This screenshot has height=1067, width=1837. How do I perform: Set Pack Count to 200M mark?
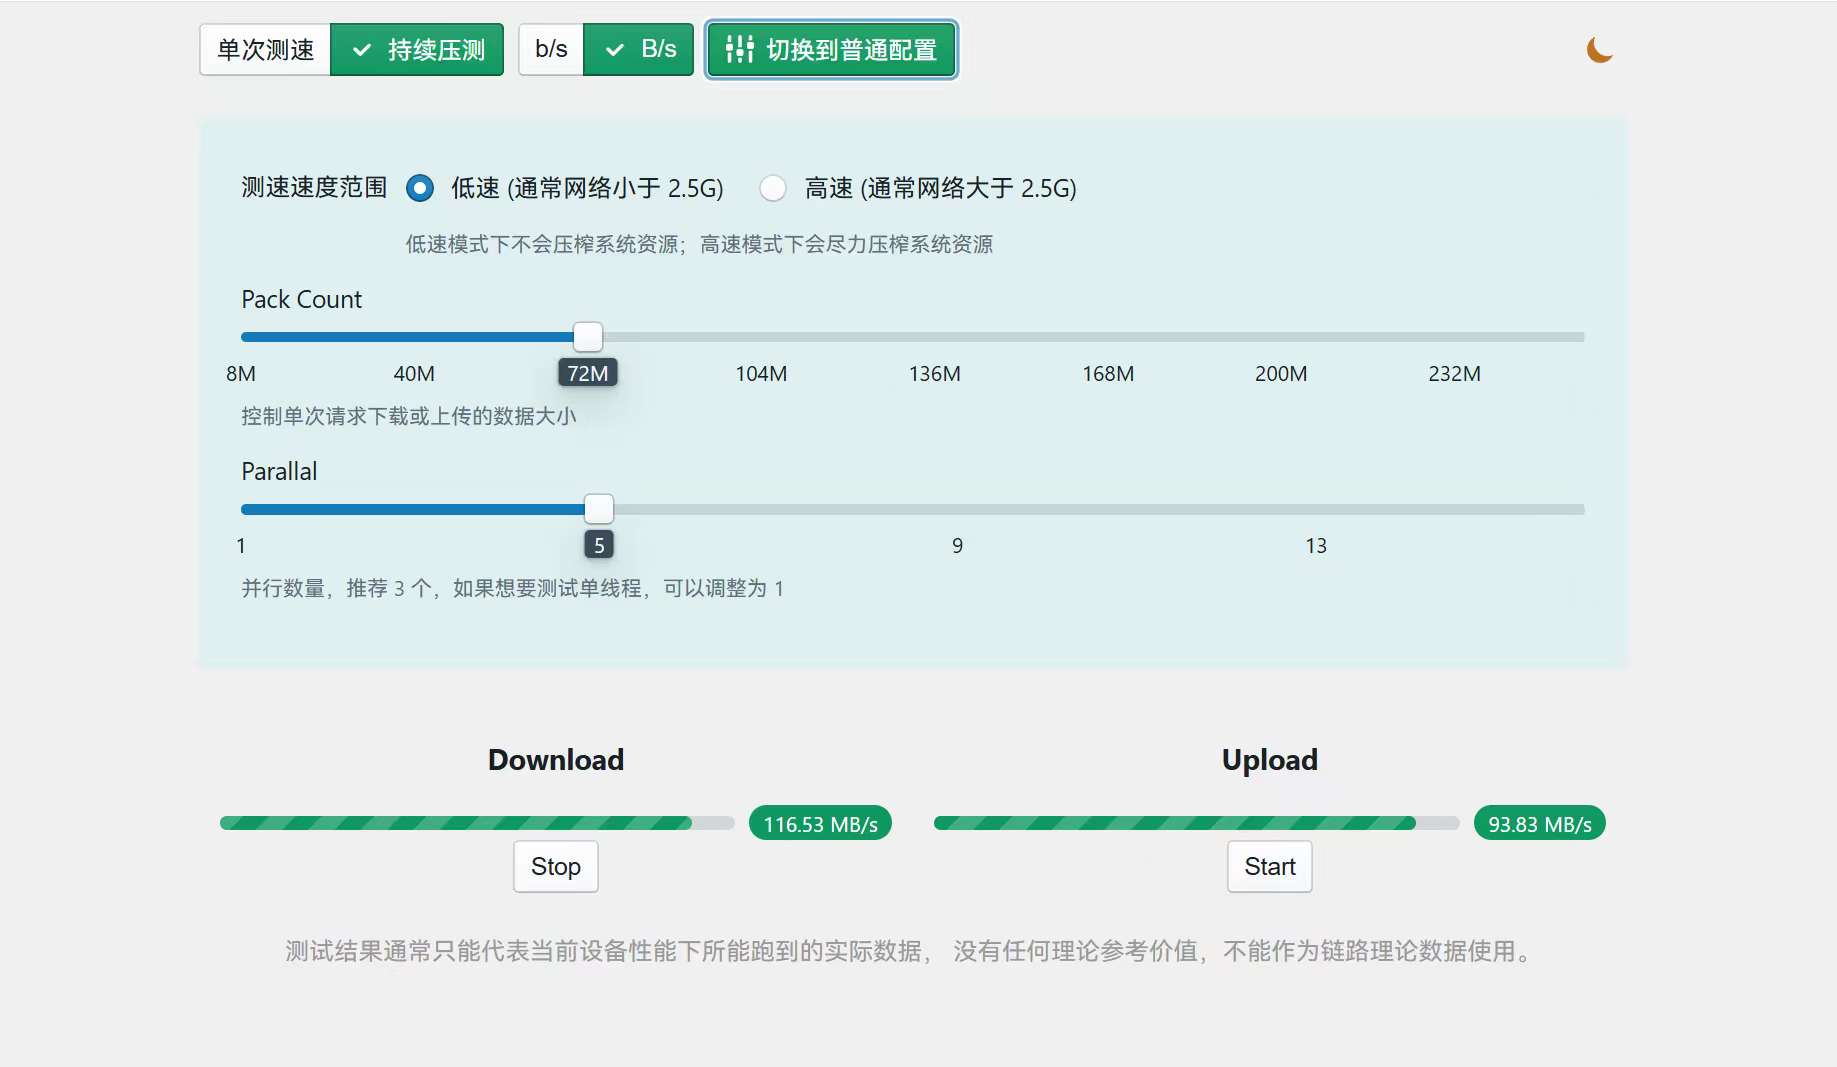[1281, 337]
